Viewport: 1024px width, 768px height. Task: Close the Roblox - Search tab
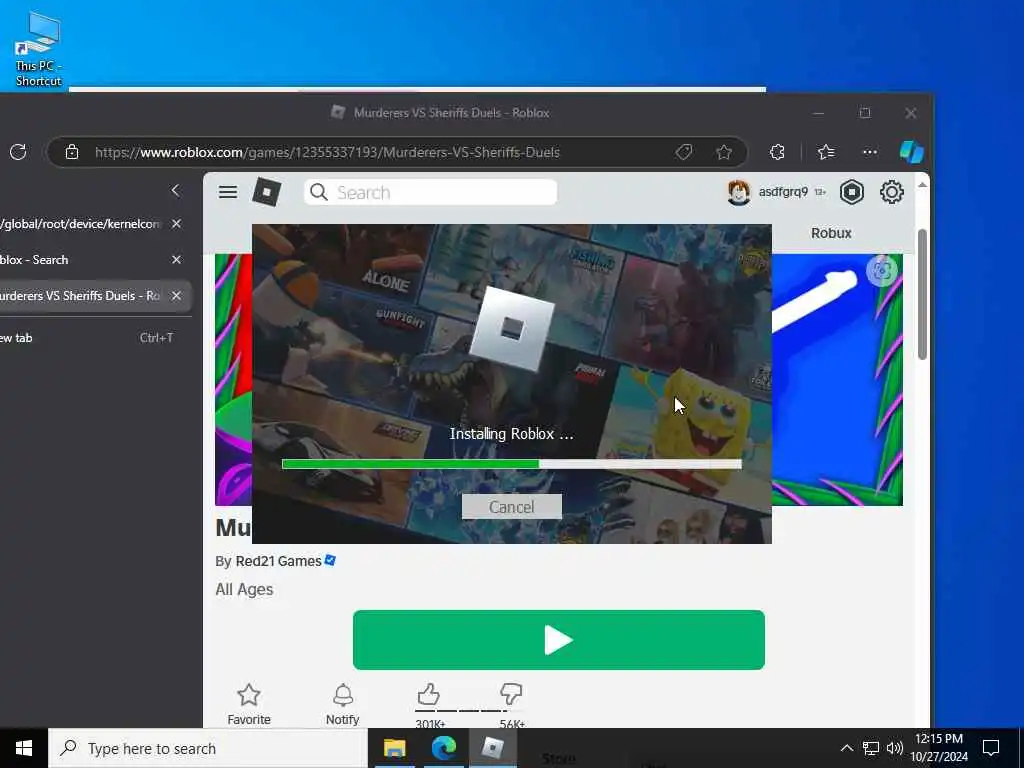point(176,259)
